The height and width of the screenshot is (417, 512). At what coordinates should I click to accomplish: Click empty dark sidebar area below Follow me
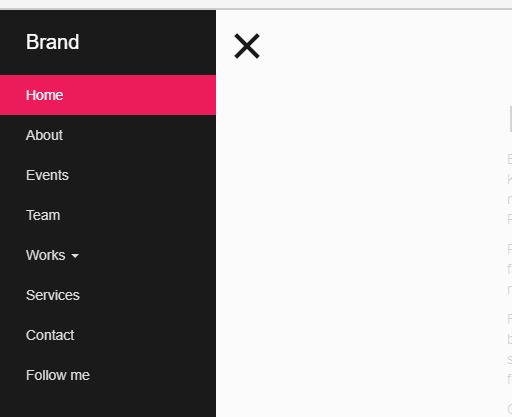point(108,406)
